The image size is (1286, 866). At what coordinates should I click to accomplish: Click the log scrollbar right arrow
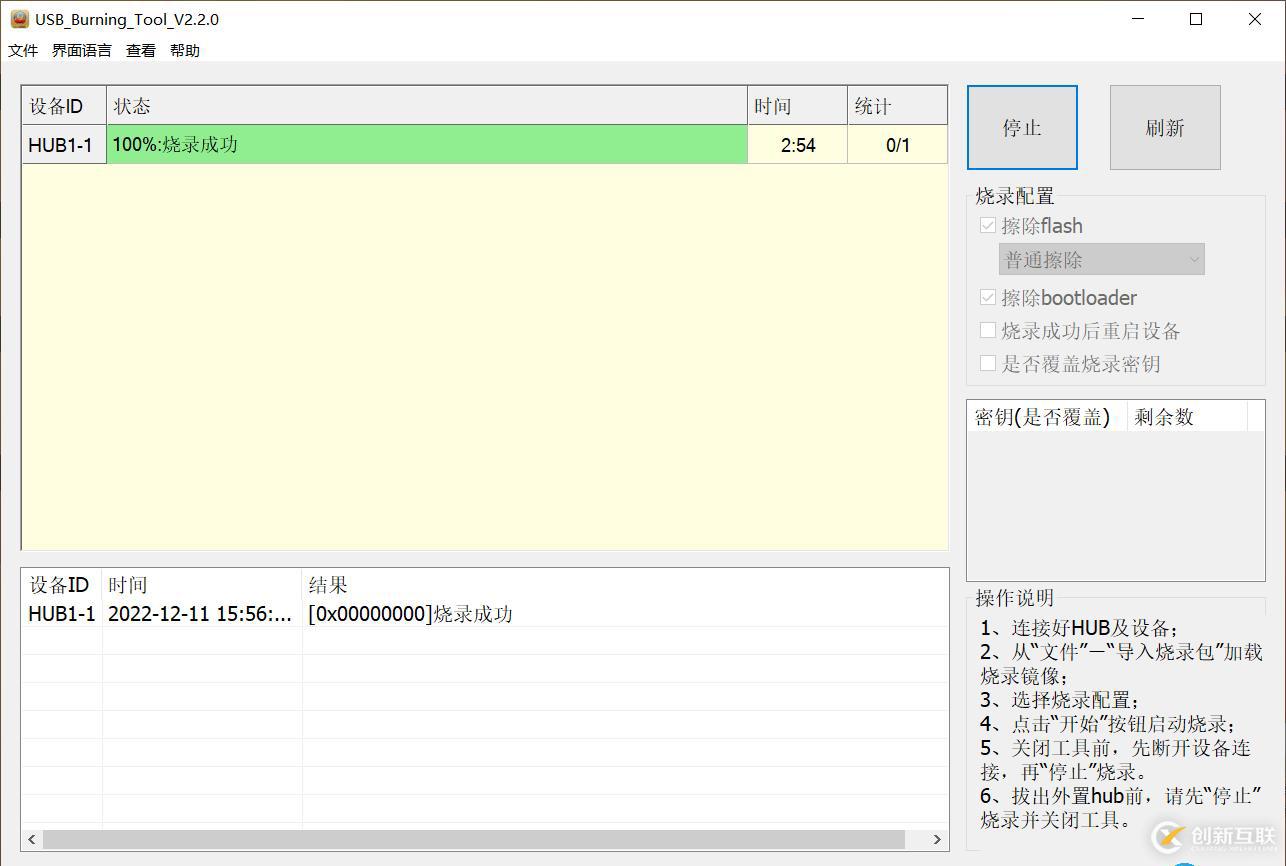point(937,839)
